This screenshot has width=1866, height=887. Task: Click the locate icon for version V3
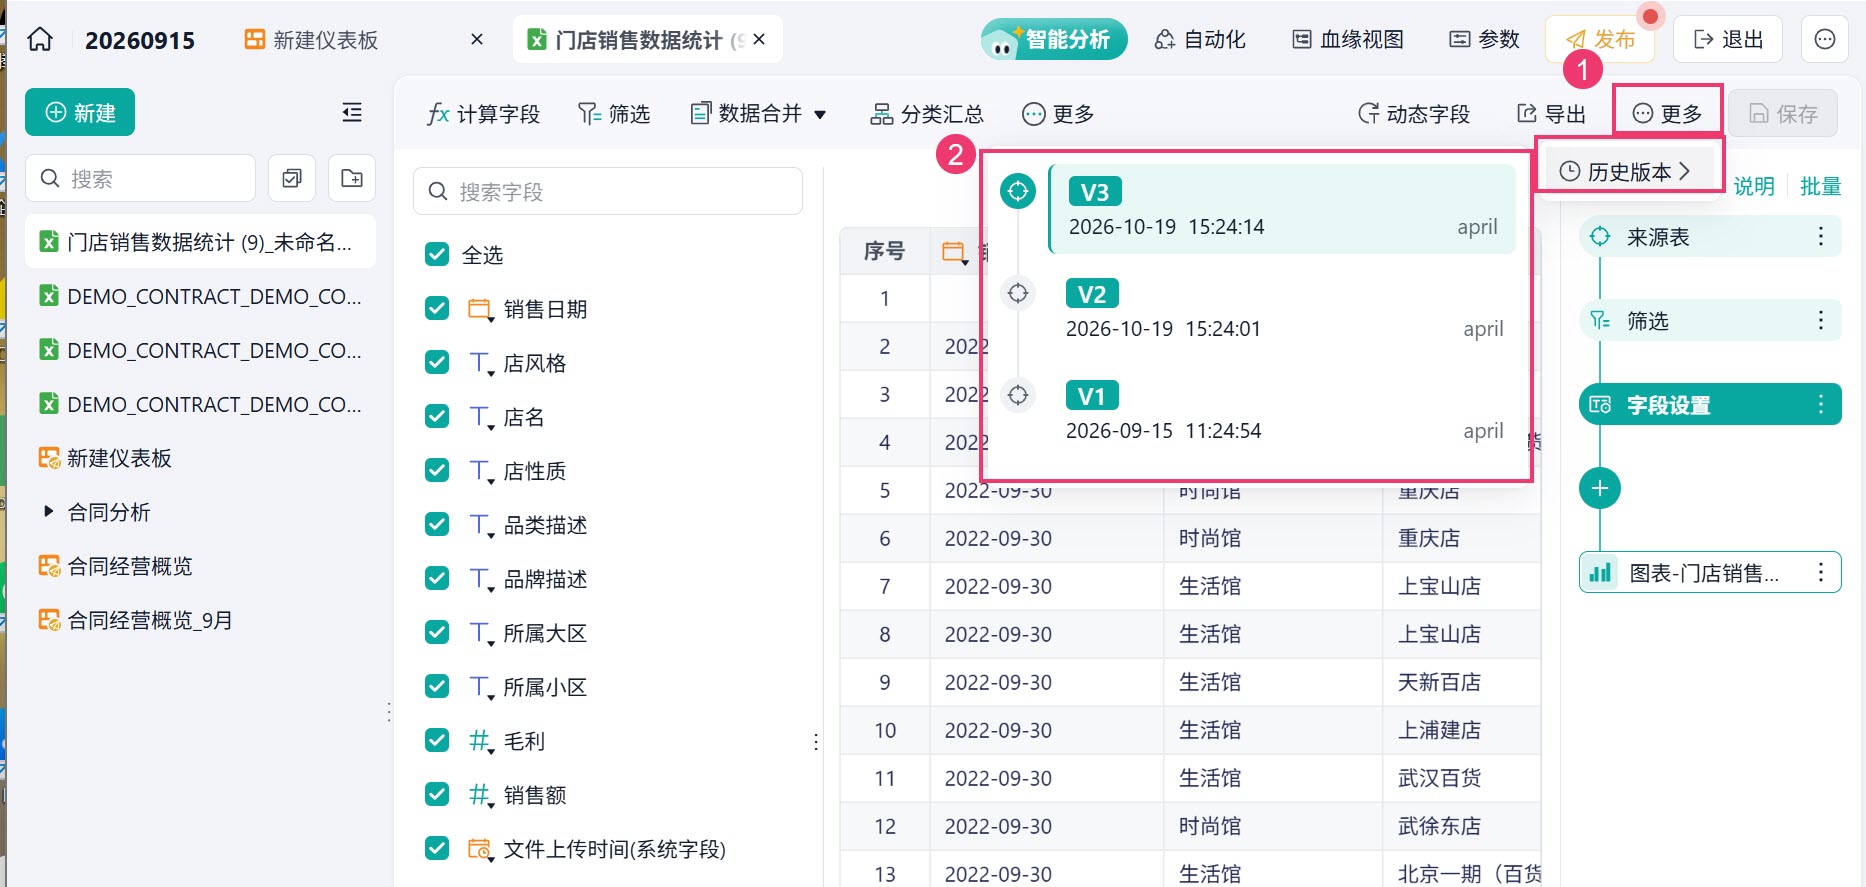[1018, 190]
